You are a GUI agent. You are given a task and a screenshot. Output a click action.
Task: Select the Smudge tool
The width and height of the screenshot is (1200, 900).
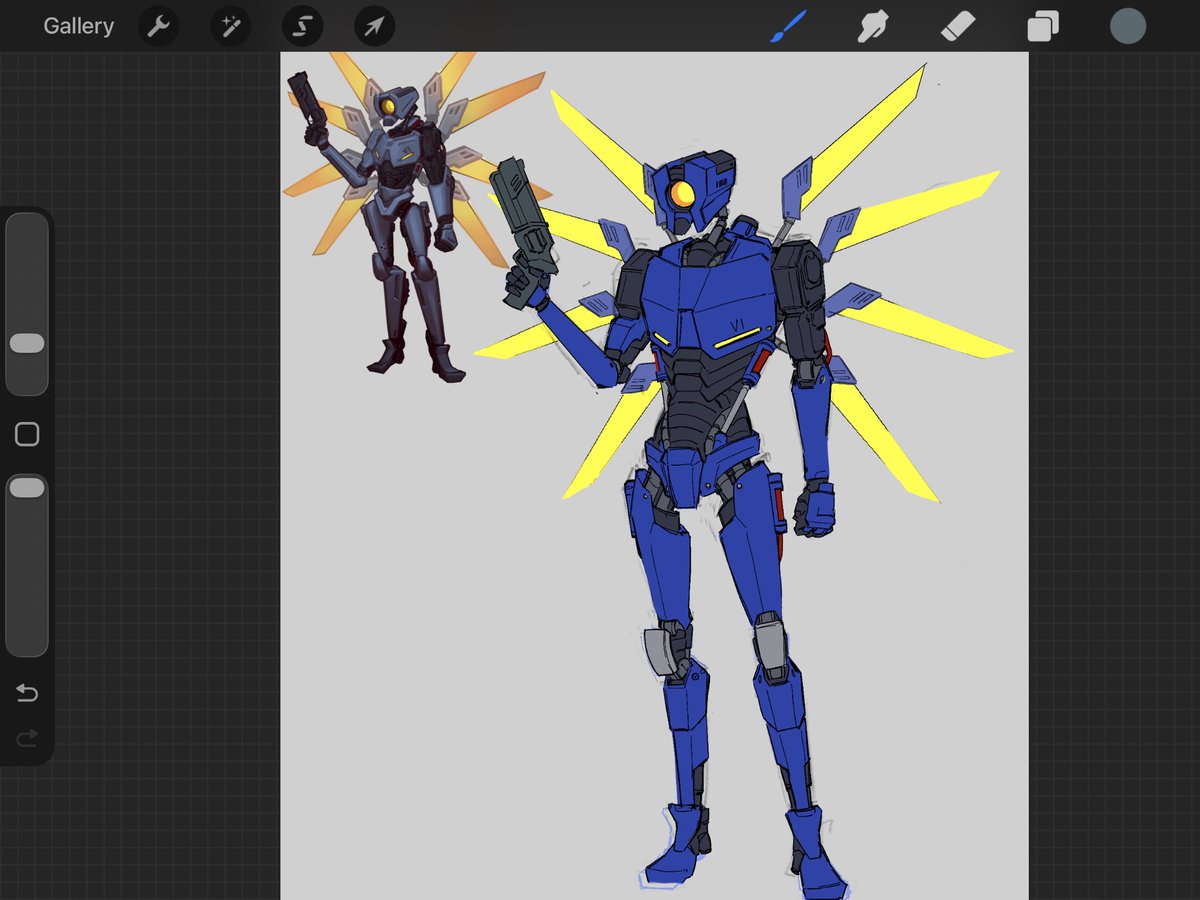coord(872,26)
